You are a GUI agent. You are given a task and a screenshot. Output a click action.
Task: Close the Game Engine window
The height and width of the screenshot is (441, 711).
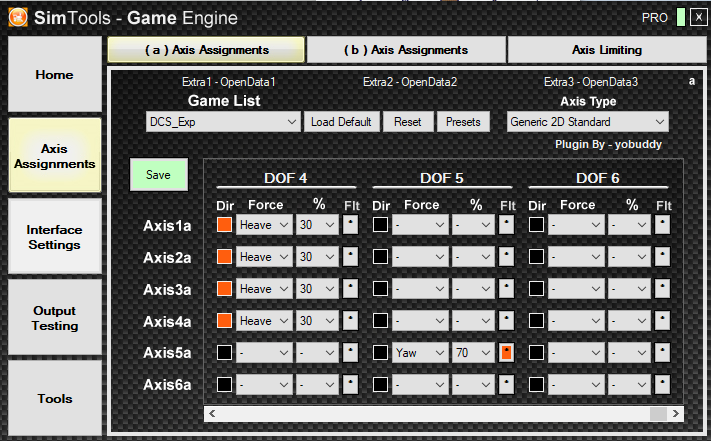698,18
